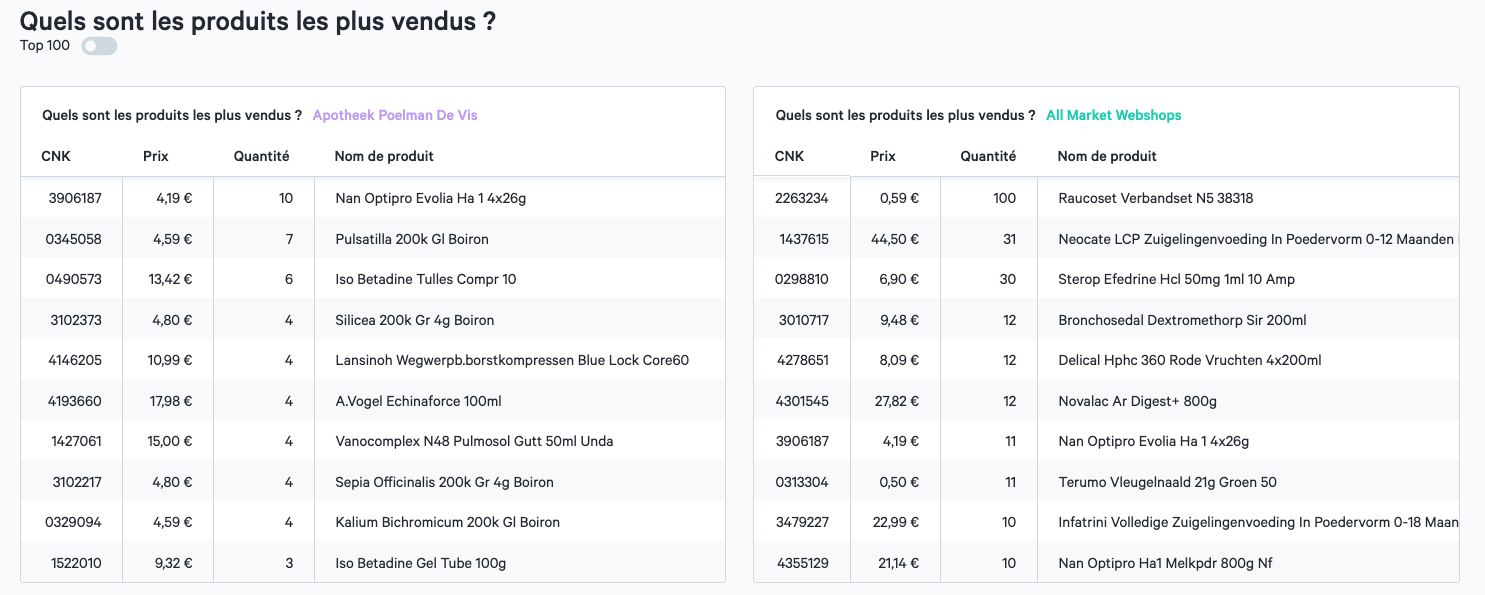
Task: Click CNK 3010717 cell
Action: click(x=804, y=320)
